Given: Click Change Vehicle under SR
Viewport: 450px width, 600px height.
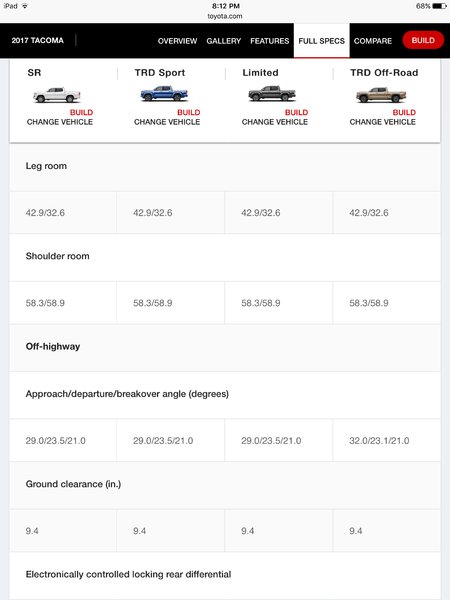Looking at the screenshot, I should click(x=60, y=122).
